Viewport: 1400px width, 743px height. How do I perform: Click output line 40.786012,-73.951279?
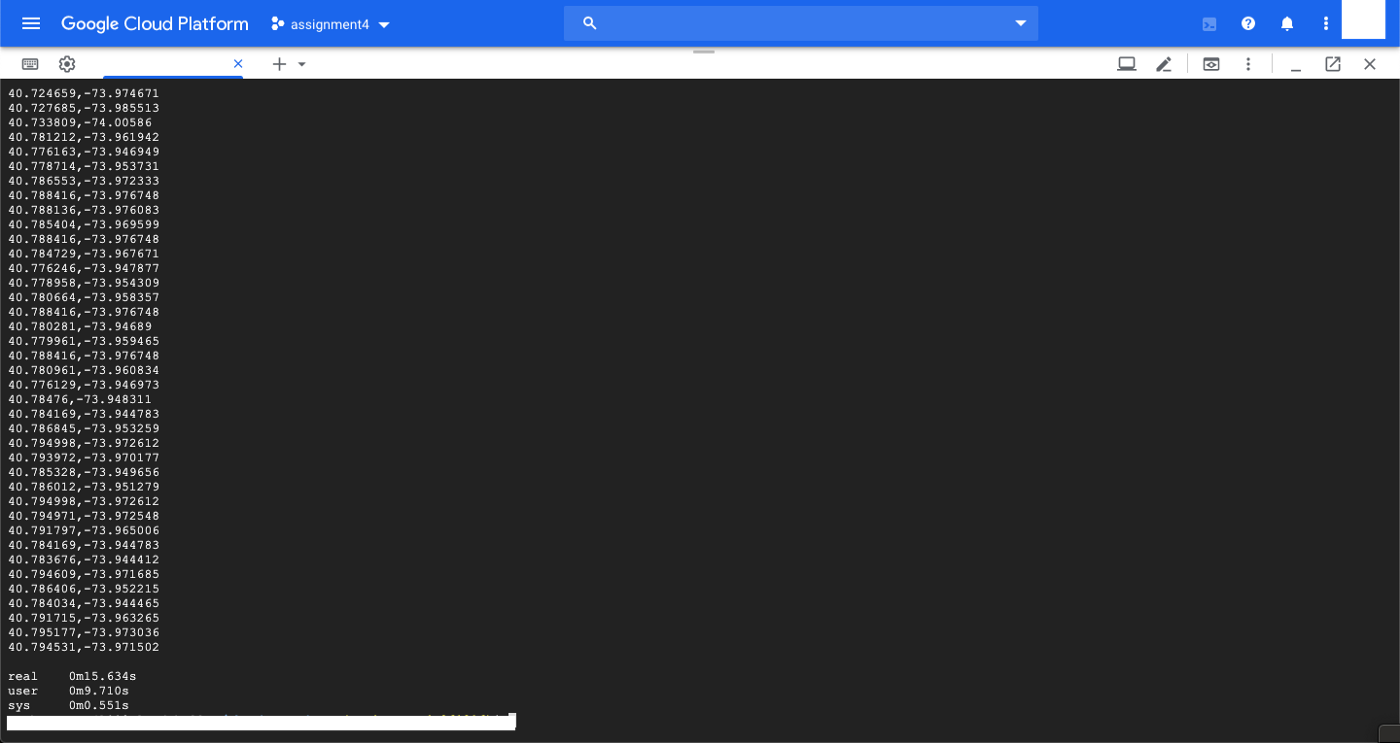tap(84, 487)
